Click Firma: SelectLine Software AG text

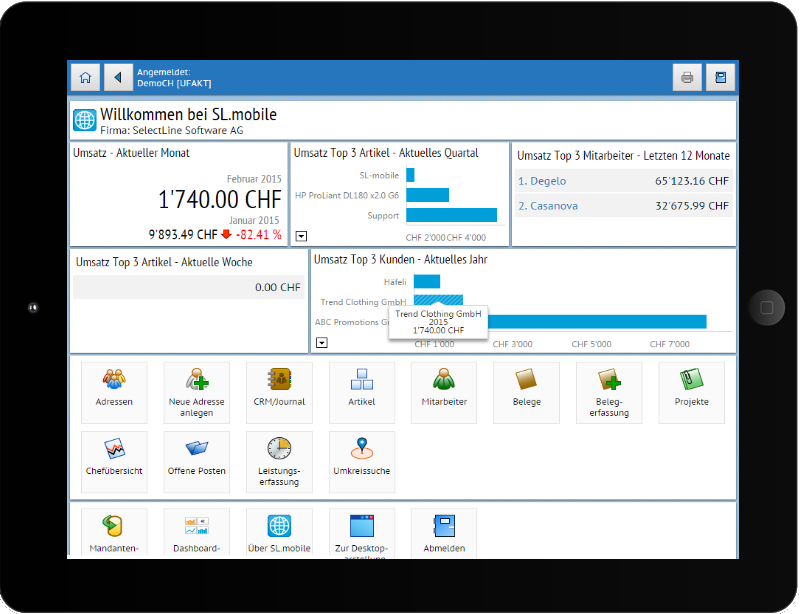pyautogui.click(x=172, y=130)
